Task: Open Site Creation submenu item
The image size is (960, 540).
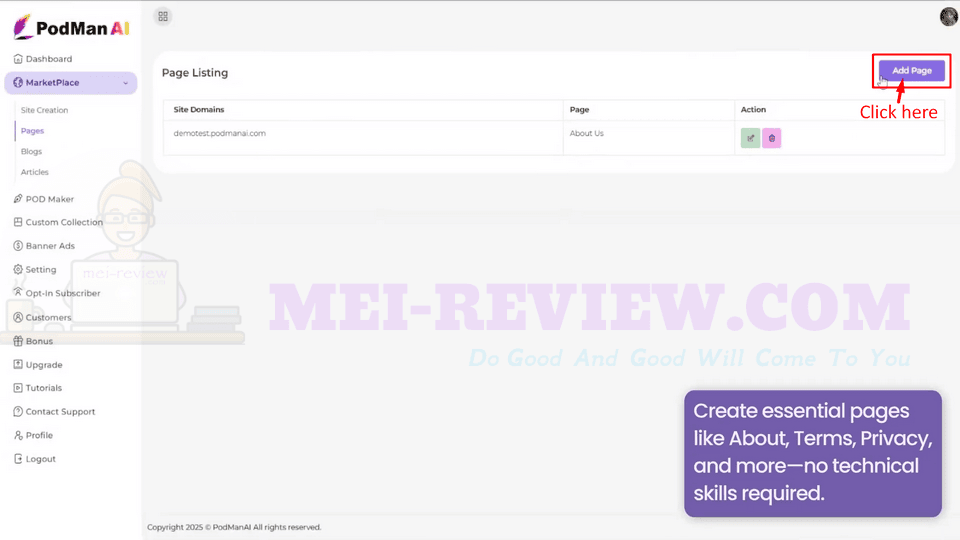Action: [x=44, y=110]
